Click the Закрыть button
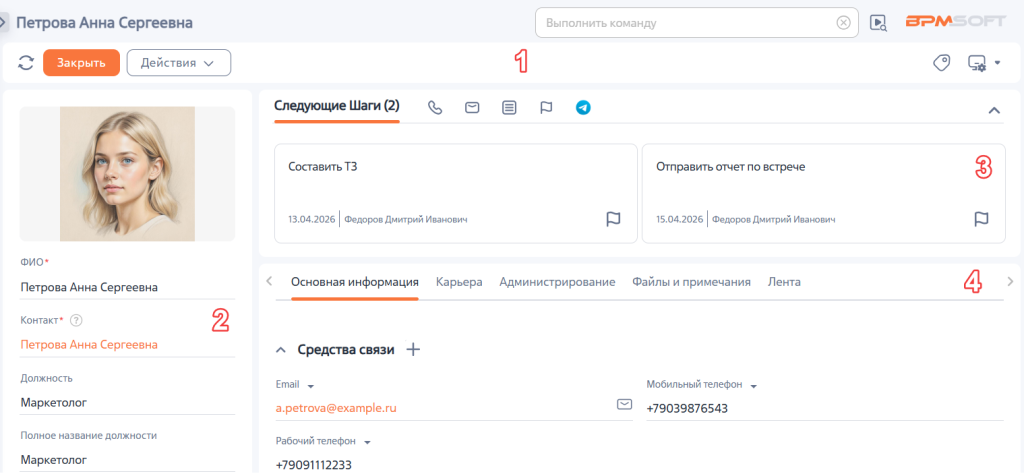1024x474 pixels. point(81,63)
